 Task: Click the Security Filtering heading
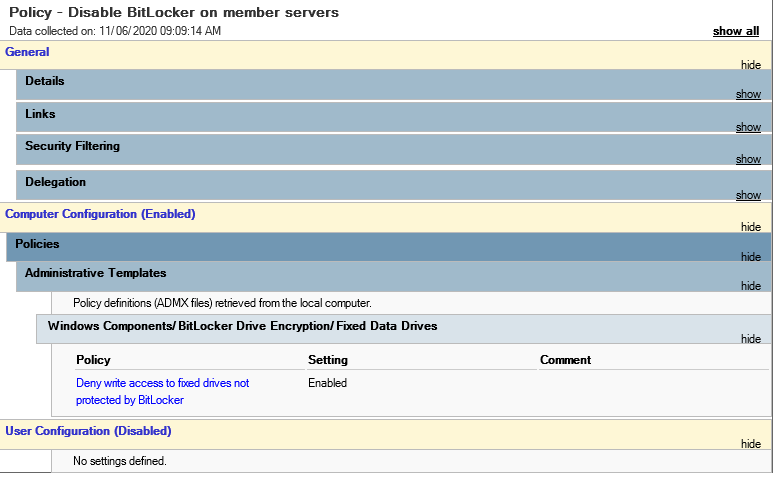tap(73, 146)
